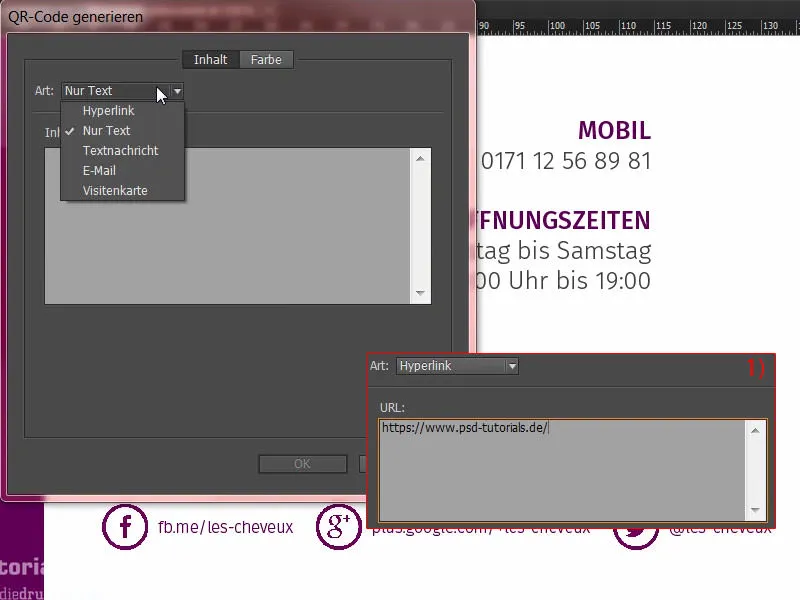The height and width of the screenshot is (600, 800).
Task: Click the up arrow of the Inhalt scrollbar
Action: [420, 159]
